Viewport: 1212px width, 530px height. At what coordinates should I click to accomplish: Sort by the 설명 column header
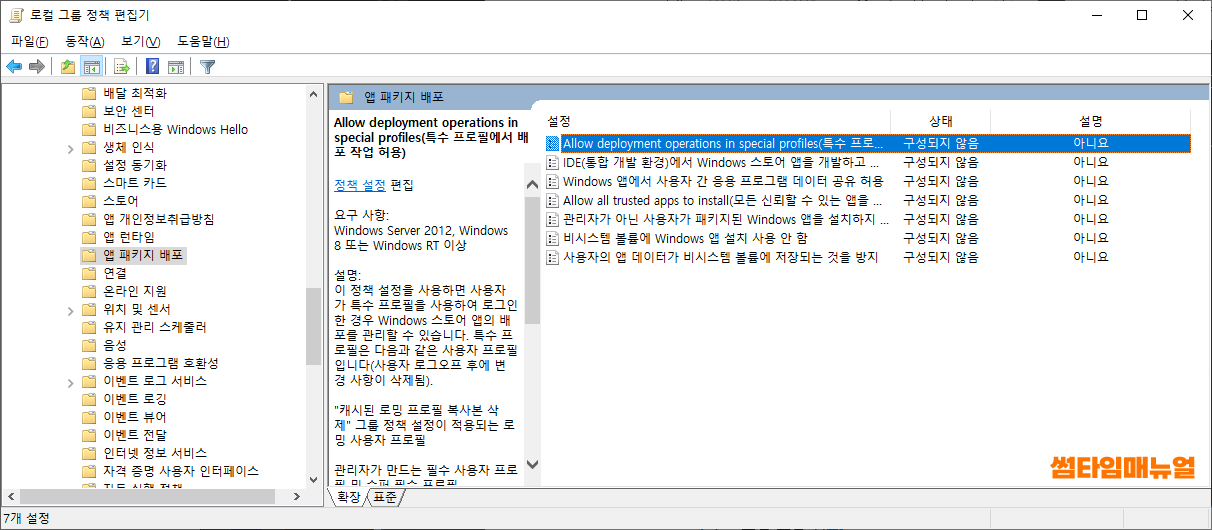click(x=1091, y=120)
